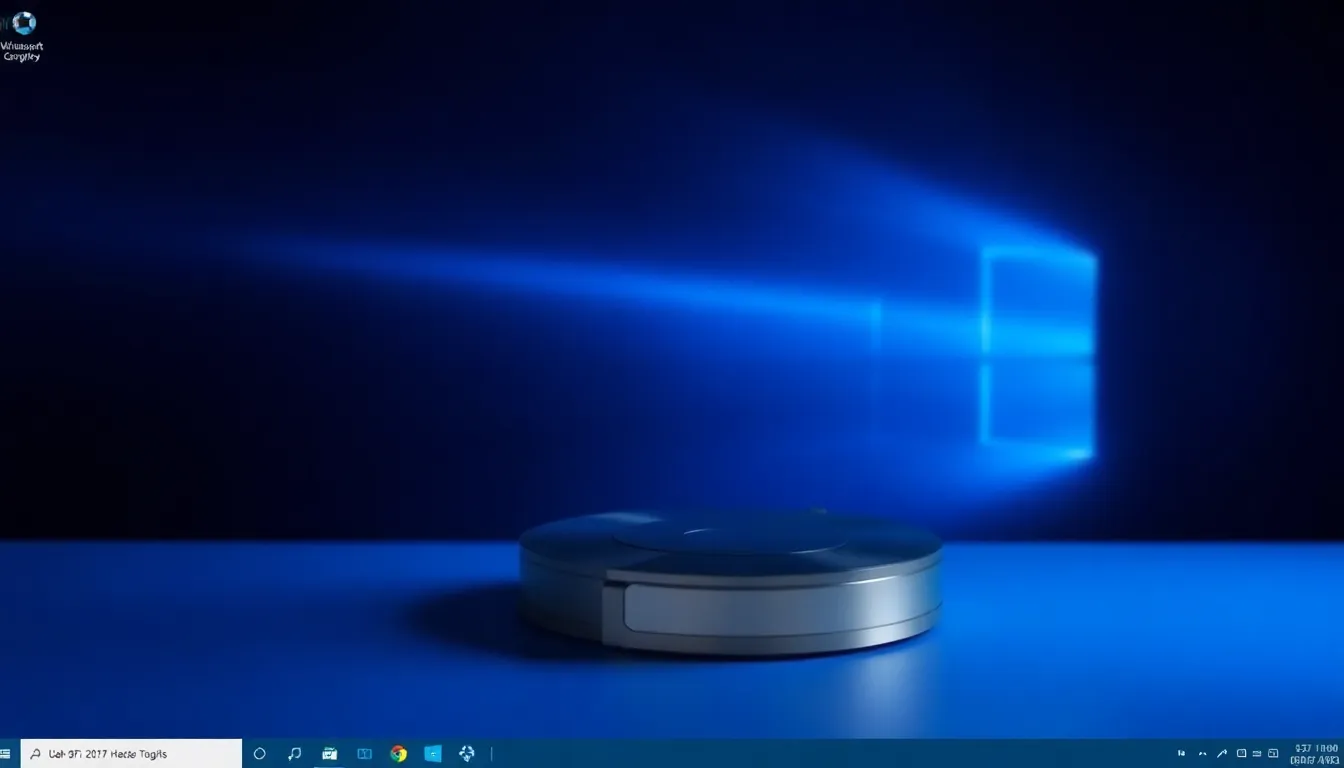The image size is (1344, 768).
Task: Open the blue outlined box taskbar icon
Action: coord(364,754)
